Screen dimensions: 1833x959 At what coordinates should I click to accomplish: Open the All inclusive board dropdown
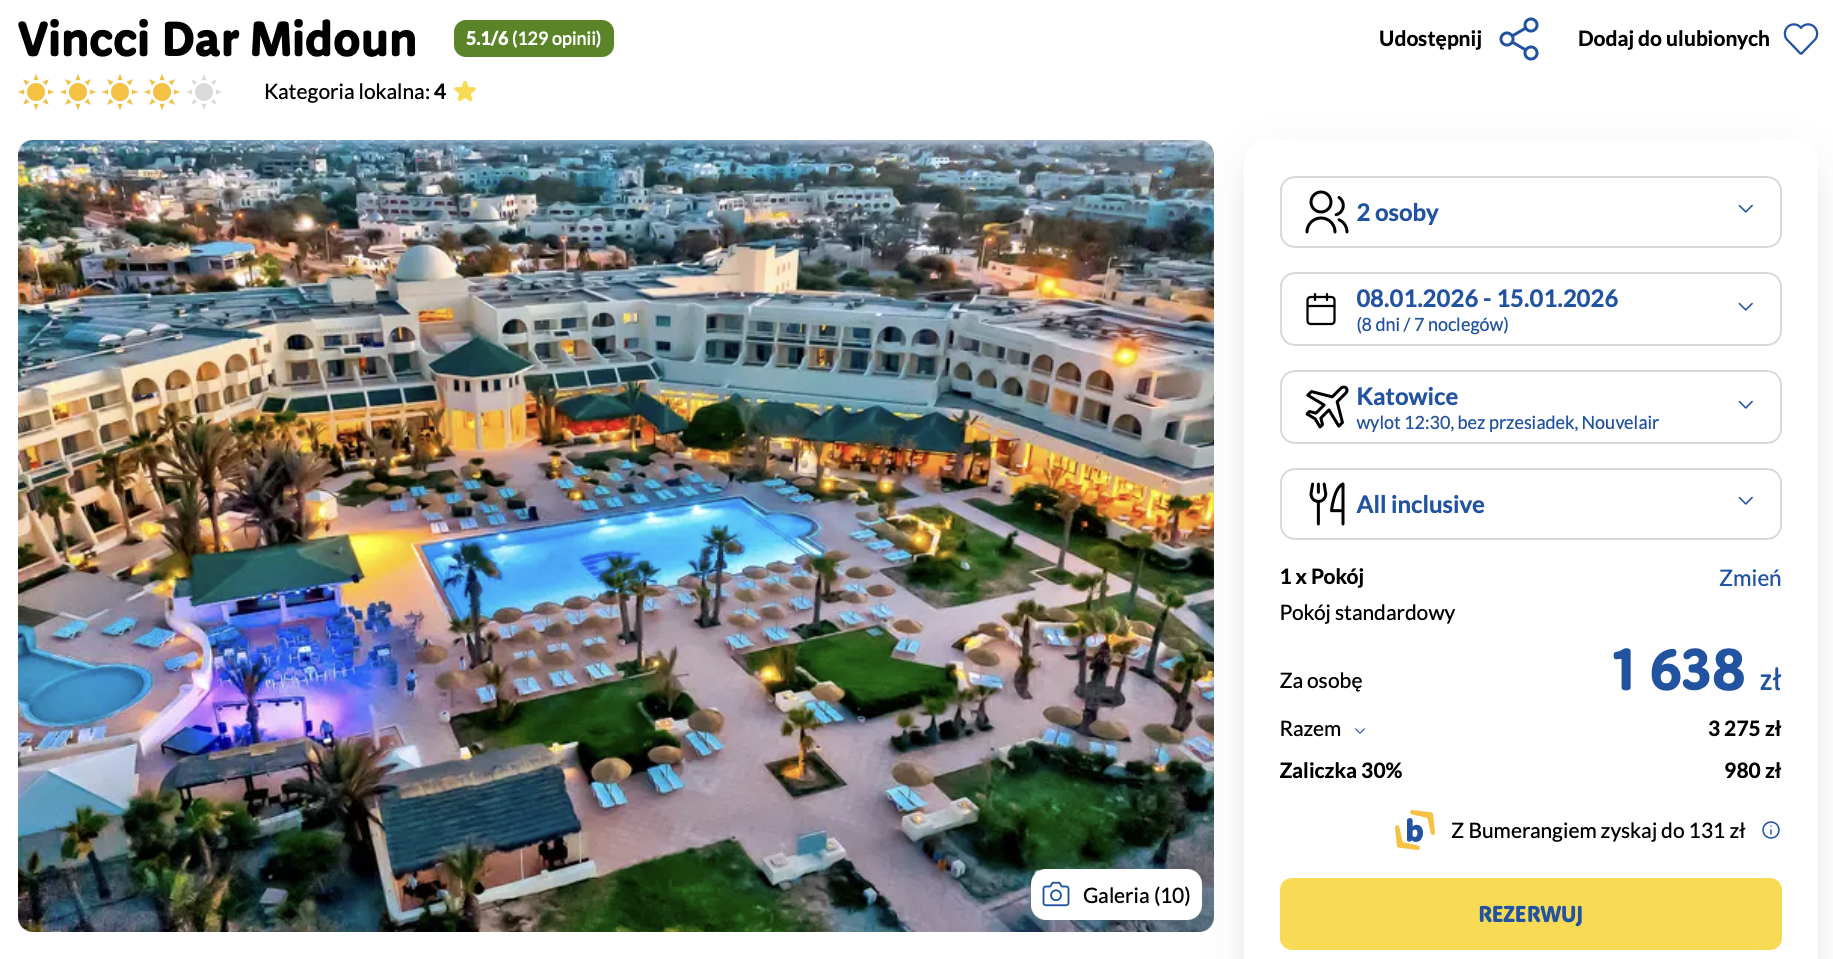[1746, 501]
